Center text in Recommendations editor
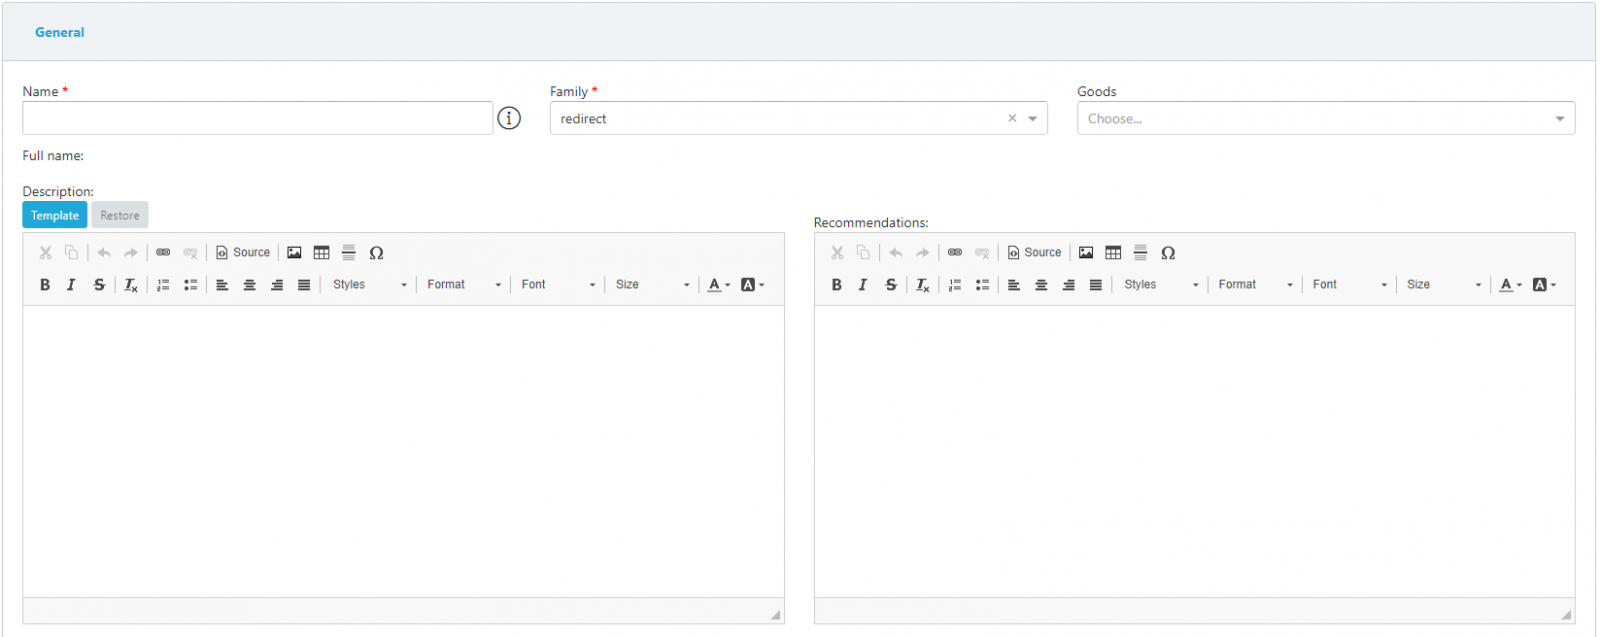This screenshot has width=1600, height=637. point(1041,285)
